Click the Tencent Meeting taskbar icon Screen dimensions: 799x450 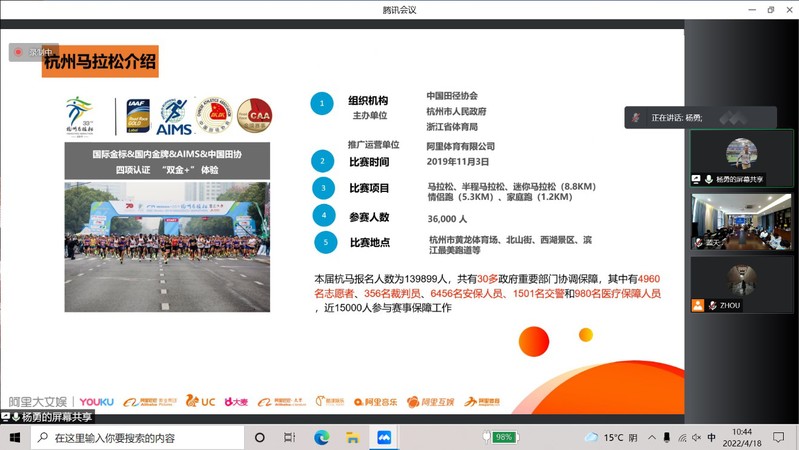(x=383, y=438)
